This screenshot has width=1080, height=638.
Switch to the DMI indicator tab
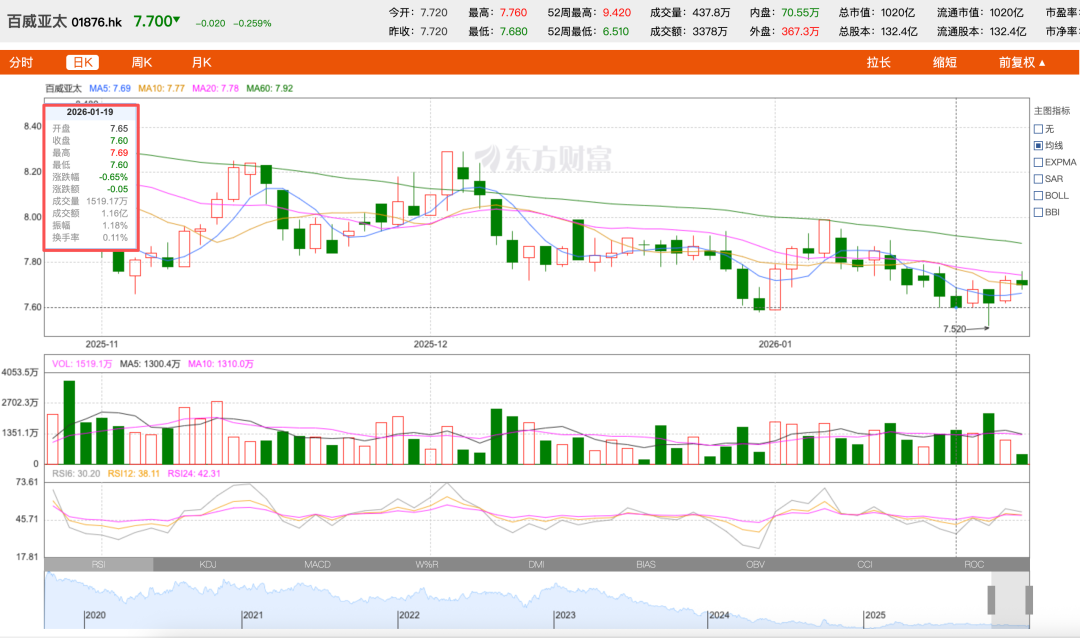[537, 564]
